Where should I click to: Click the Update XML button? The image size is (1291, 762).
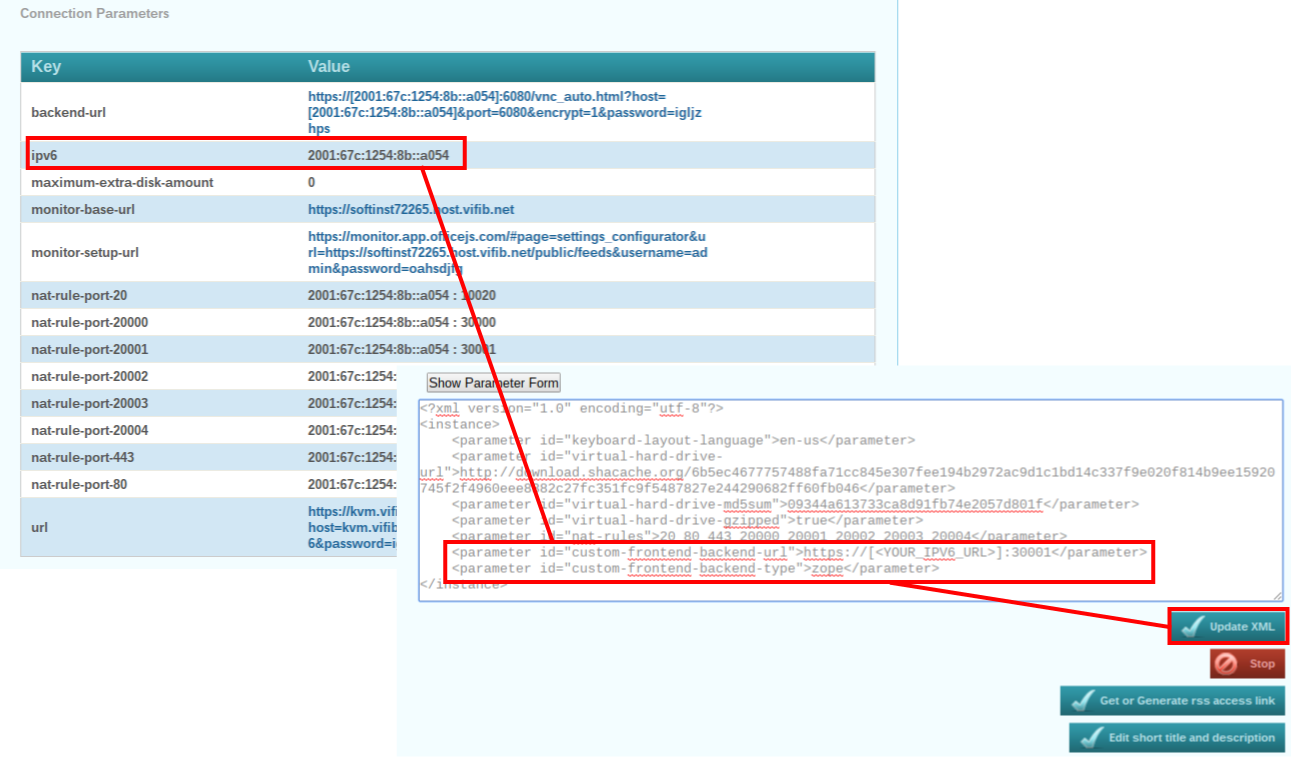coord(1228,626)
